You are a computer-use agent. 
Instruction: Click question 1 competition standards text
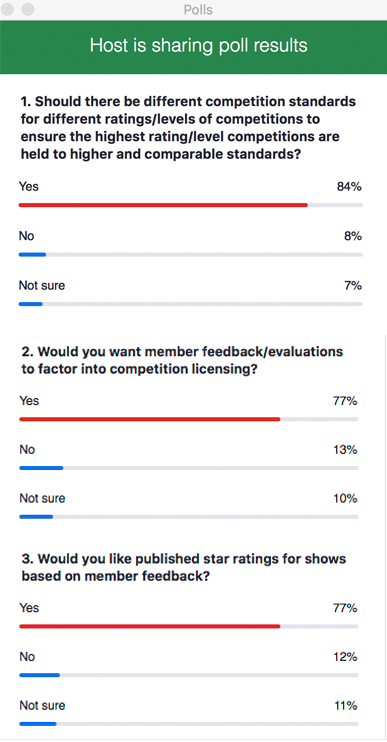click(188, 128)
